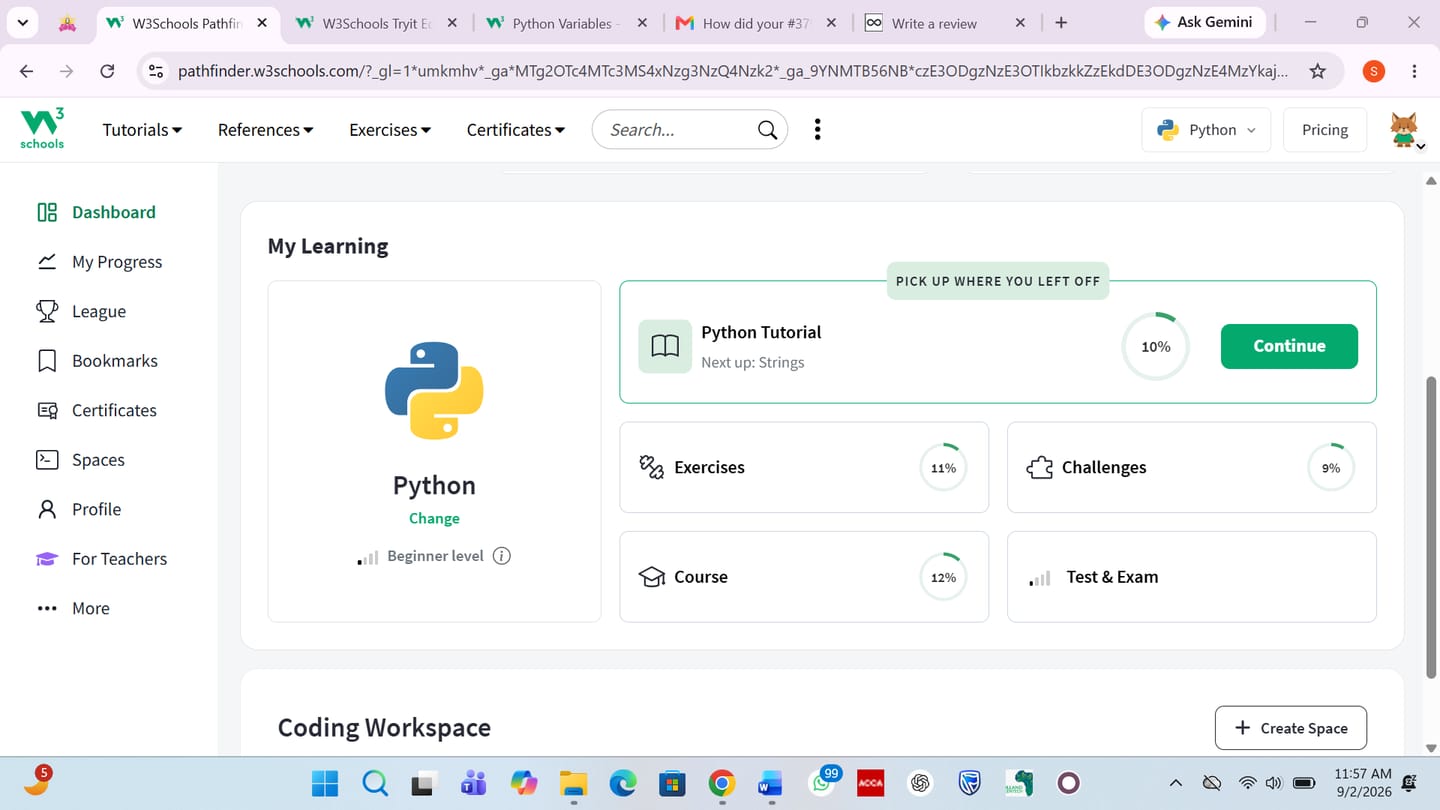Click the browser address bar URL
Screen dimensions: 1440x810
(733, 71)
